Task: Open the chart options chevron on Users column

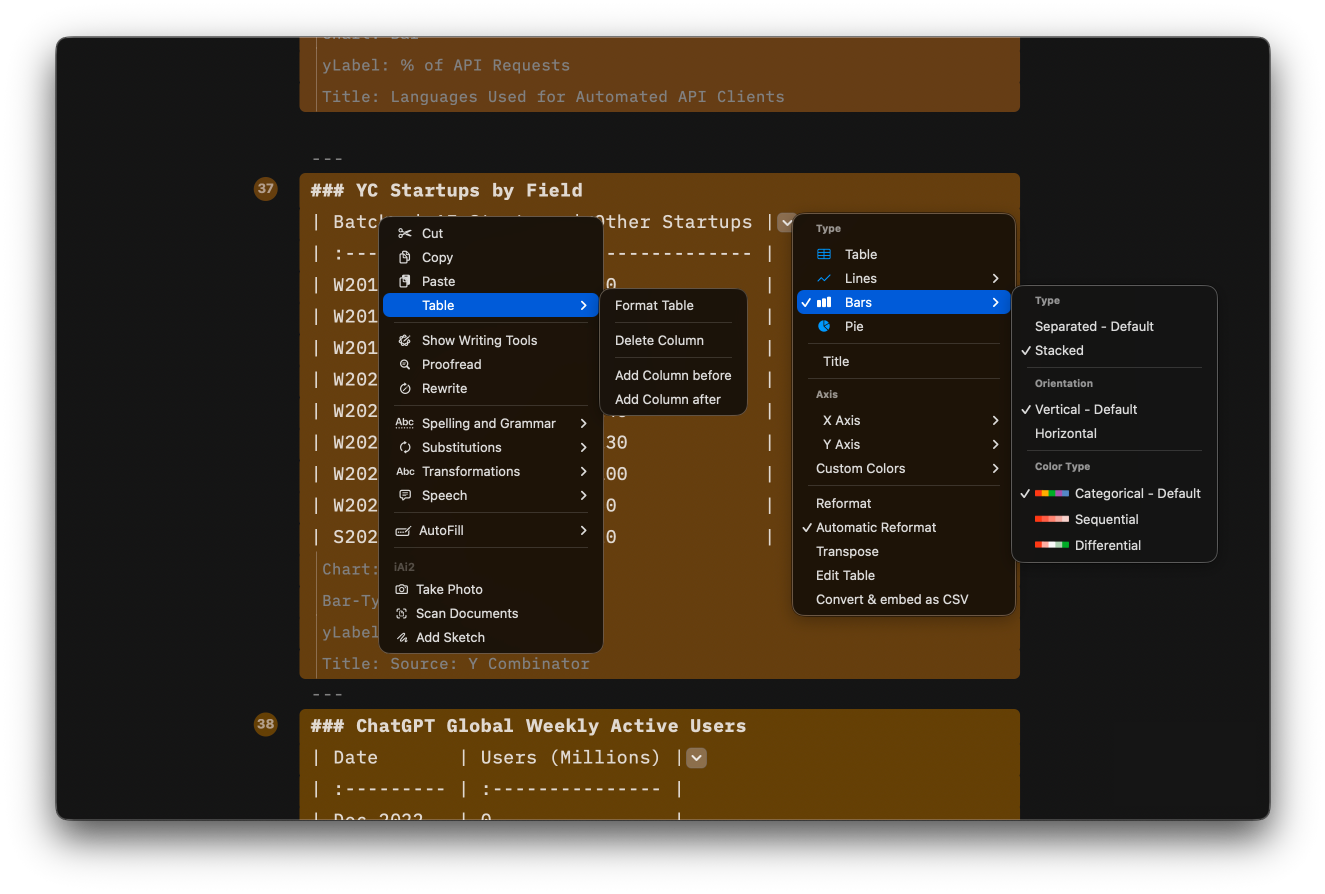Action: (x=696, y=758)
